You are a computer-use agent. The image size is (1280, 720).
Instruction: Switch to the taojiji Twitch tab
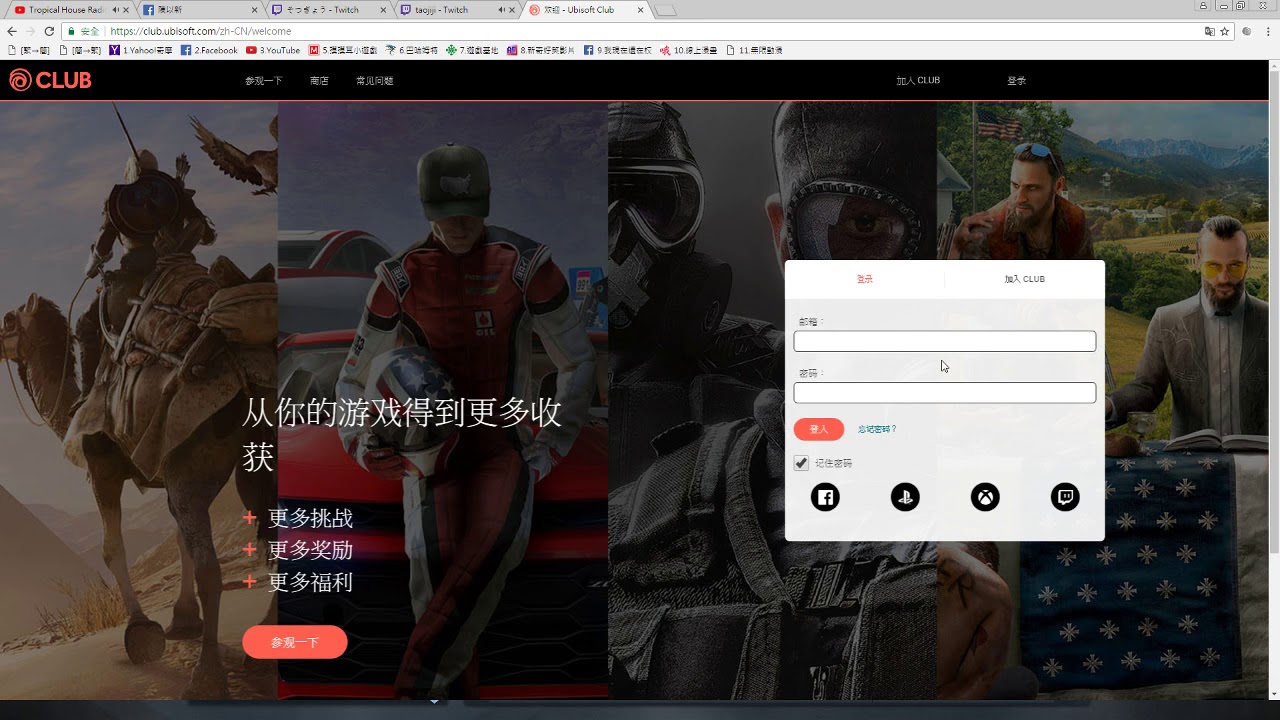[456, 10]
